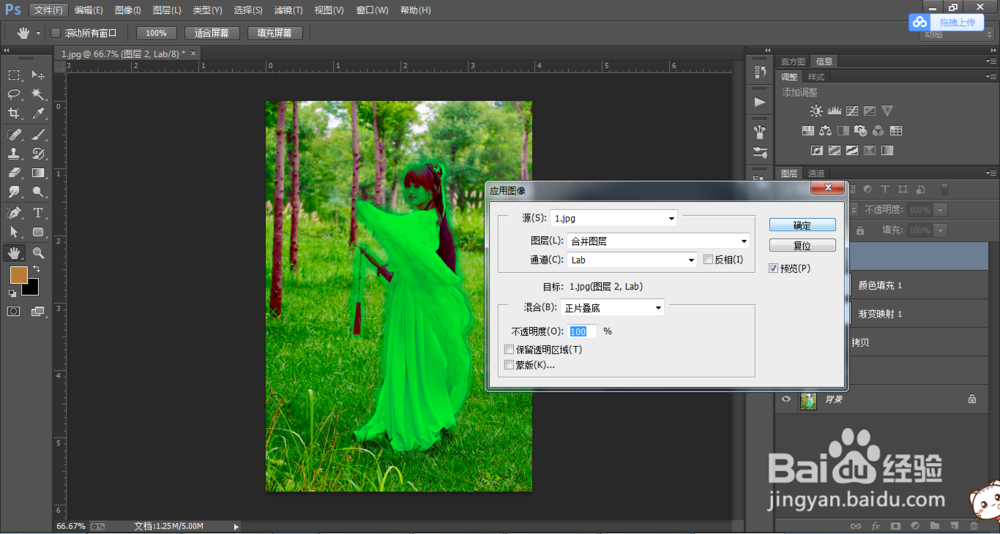This screenshot has width=1000, height=534.
Task: Select the Crop tool
Action: coord(14,114)
